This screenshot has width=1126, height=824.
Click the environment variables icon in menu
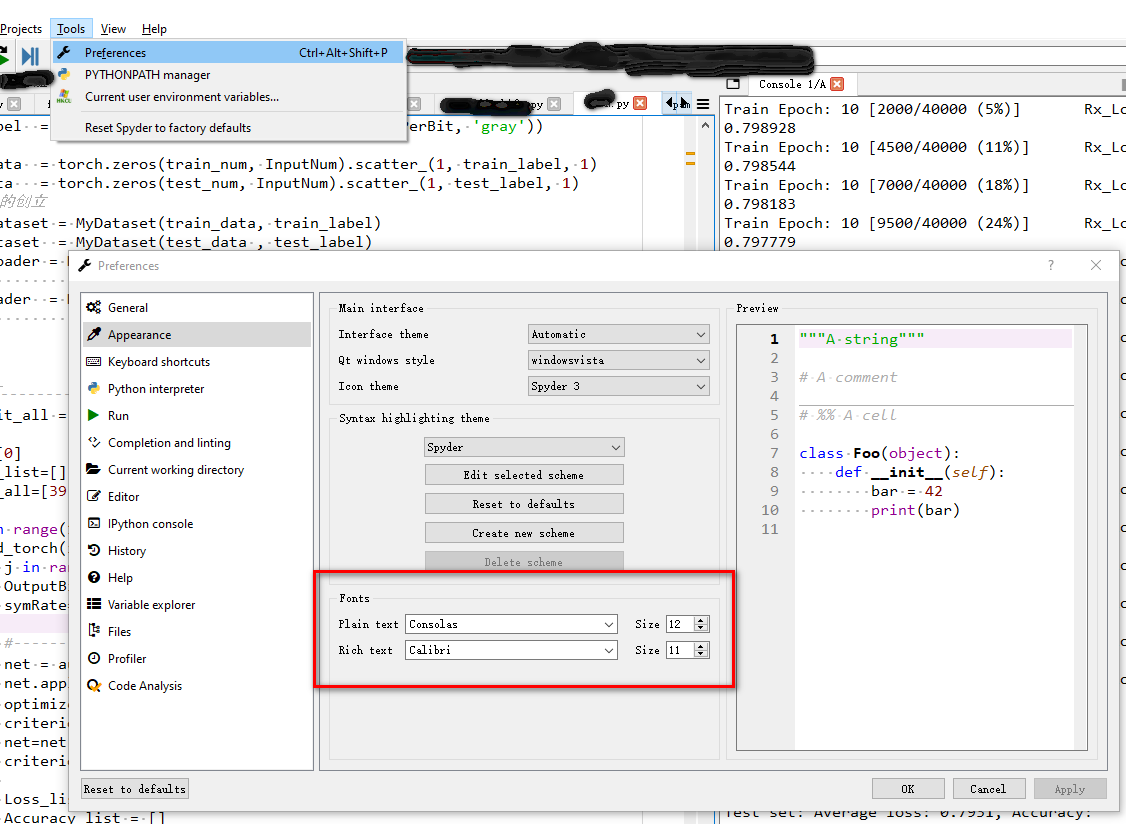tap(64, 96)
